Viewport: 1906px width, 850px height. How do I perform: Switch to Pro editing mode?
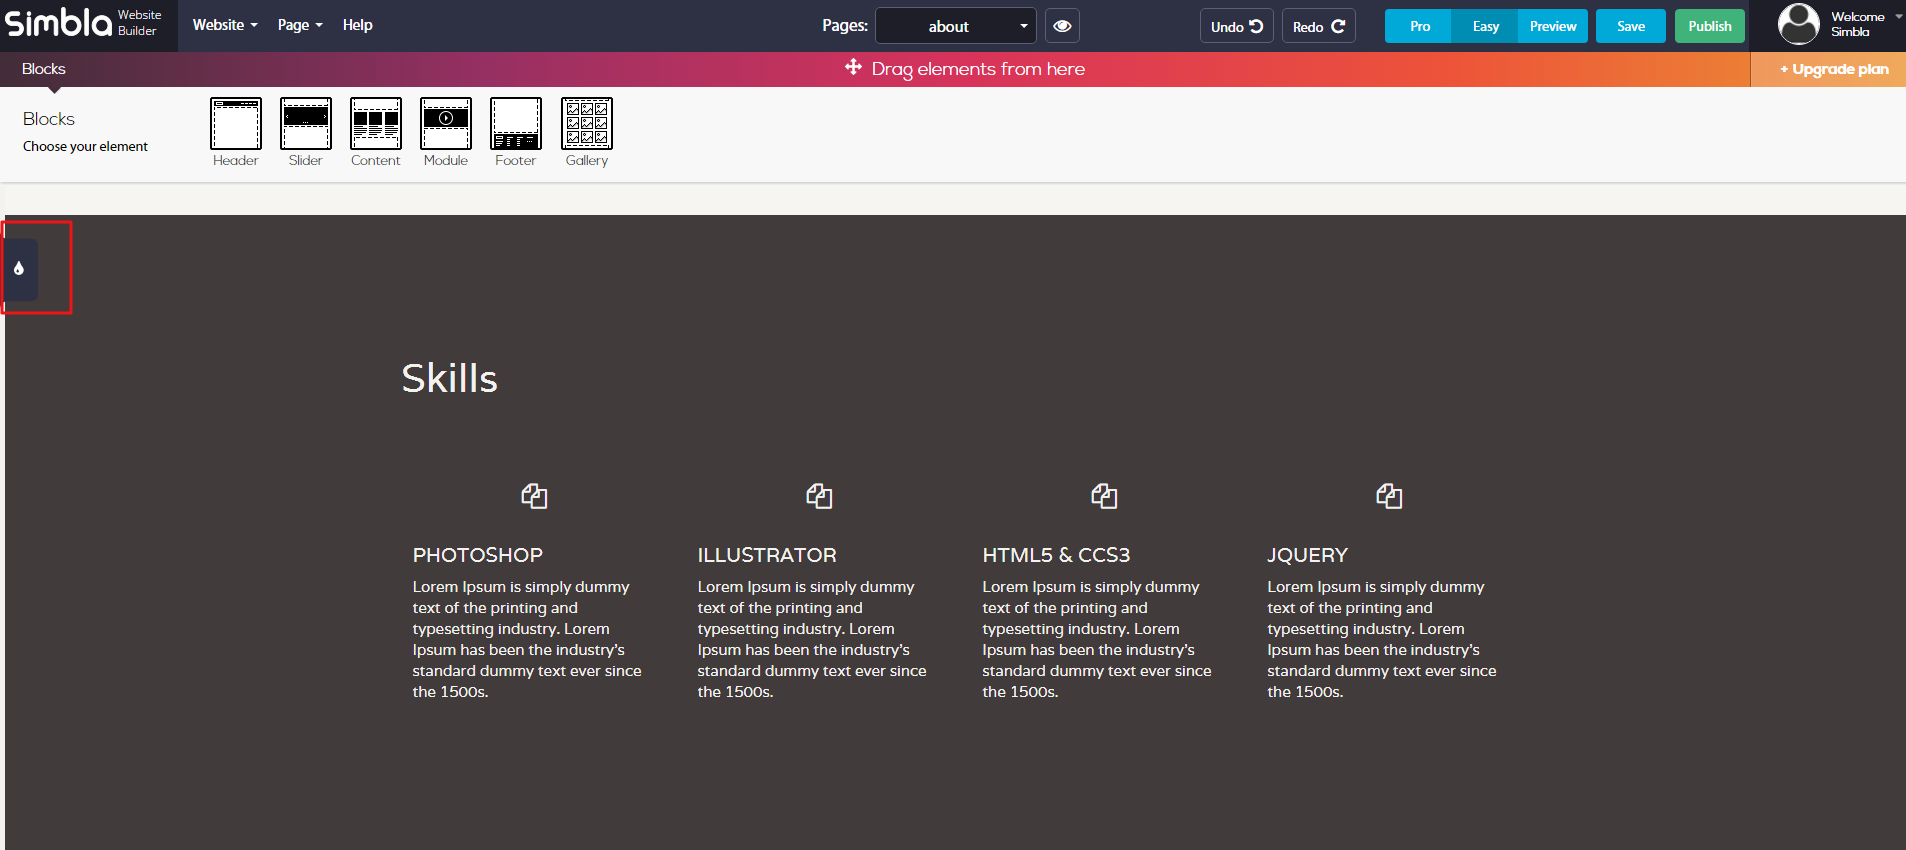[x=1419, y=26]
